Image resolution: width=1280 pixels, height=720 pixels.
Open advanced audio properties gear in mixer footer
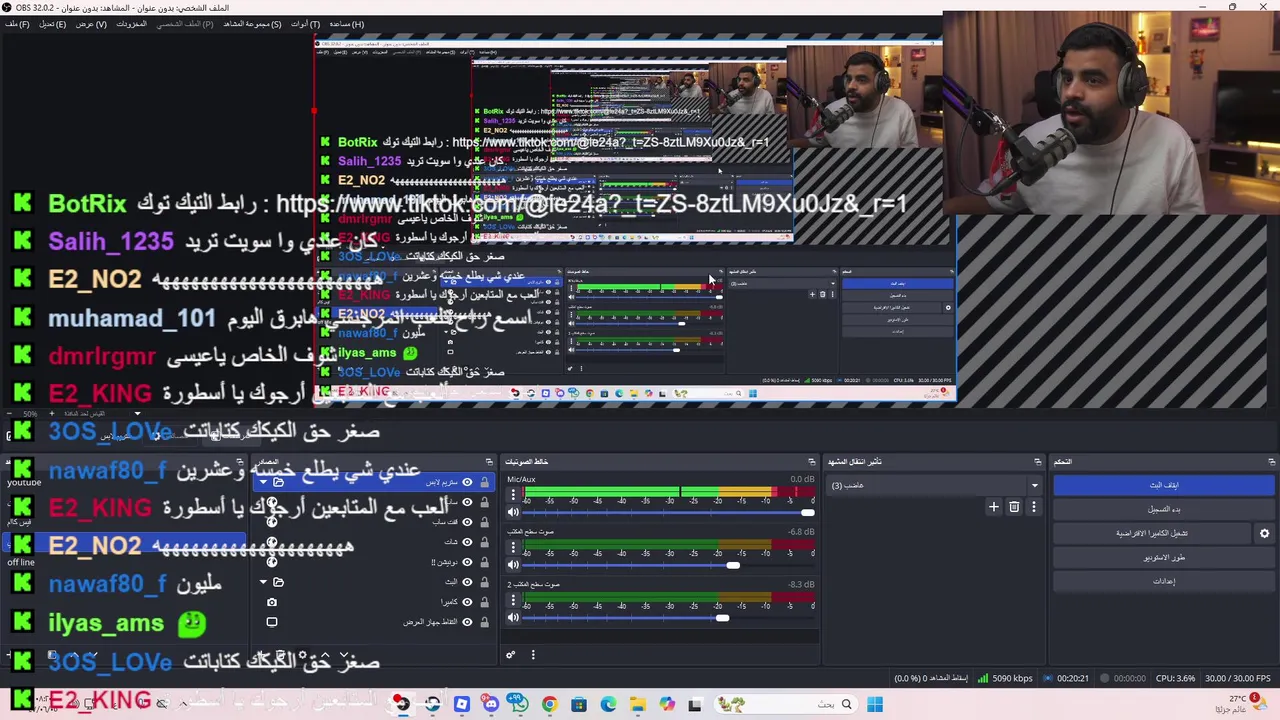[x=510, y=655]
